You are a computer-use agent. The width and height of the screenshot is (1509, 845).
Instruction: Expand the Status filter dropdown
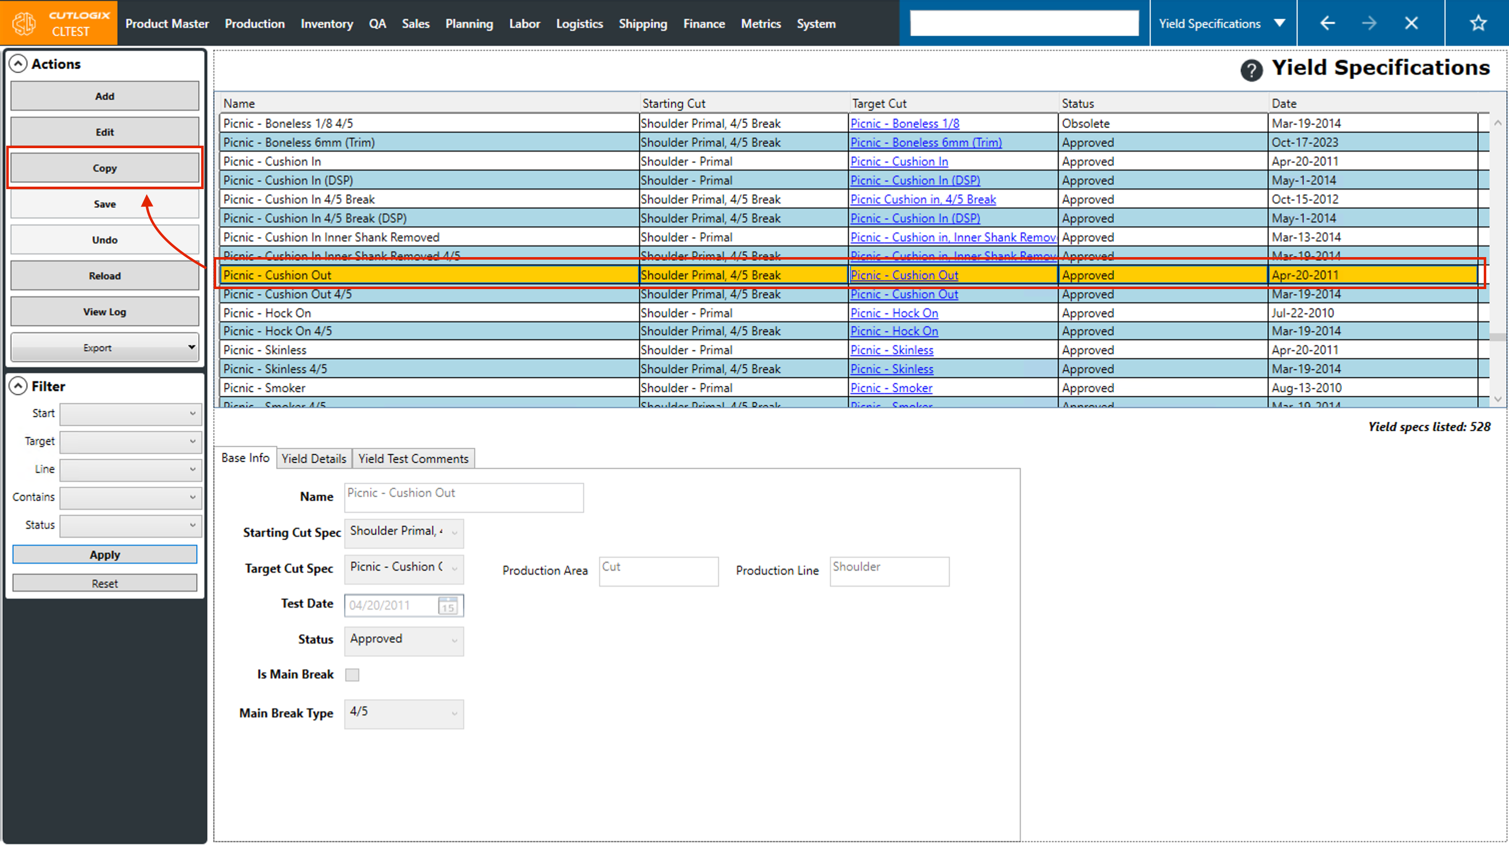coord(130,526)
